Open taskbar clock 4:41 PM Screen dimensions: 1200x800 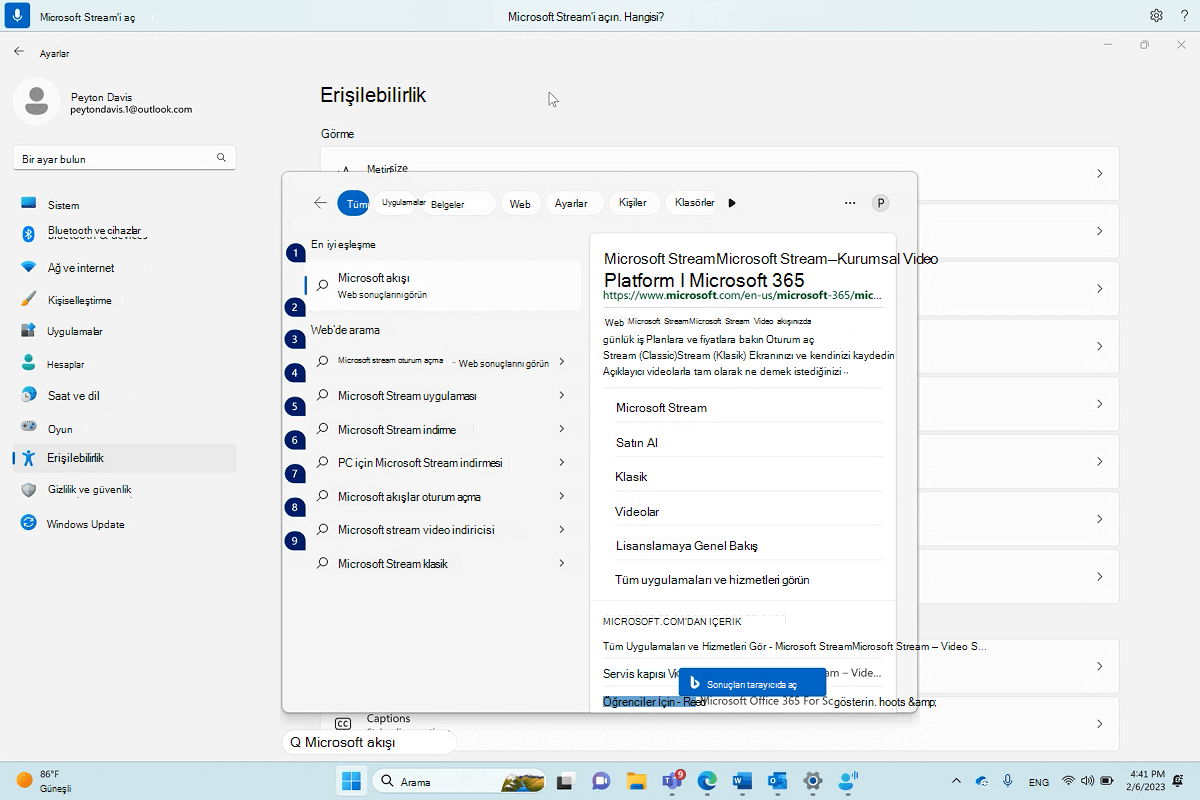[x=1145, y=780]
